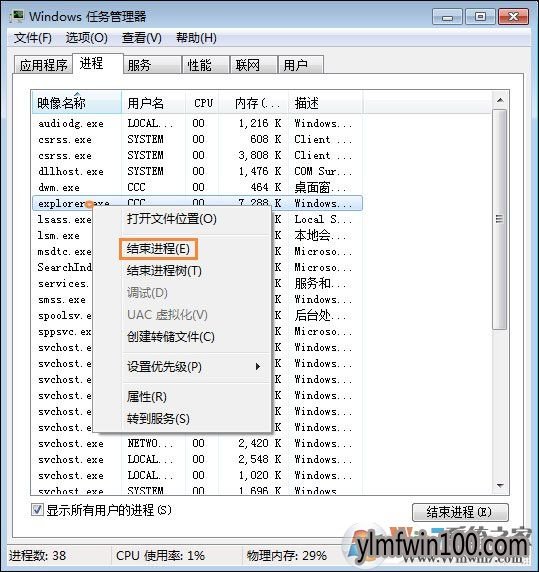Click the 结束进程(E) button at the bottom
Viewport: 539px width, 572px height.
460,512
